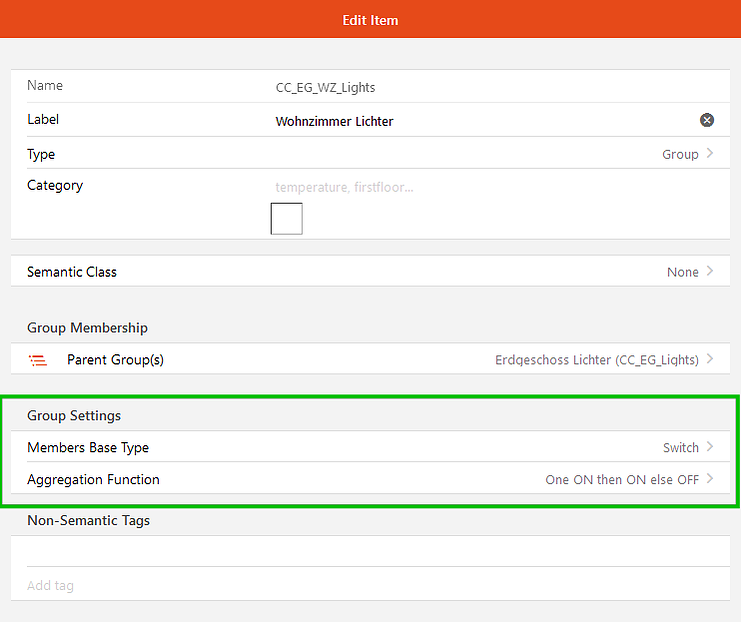Click the Aggregation Function label
Viewport: 741px width, 622px height.
point(93,480)
